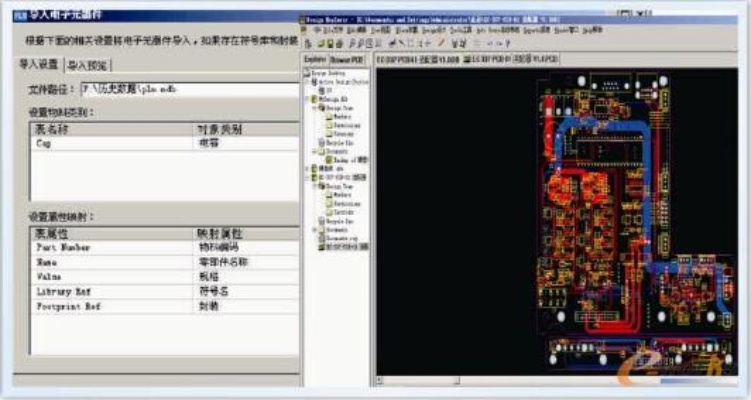Viewport: 751px width, 400px height.
Task: Click the 文件路径 input field
Action: (190, 90)
